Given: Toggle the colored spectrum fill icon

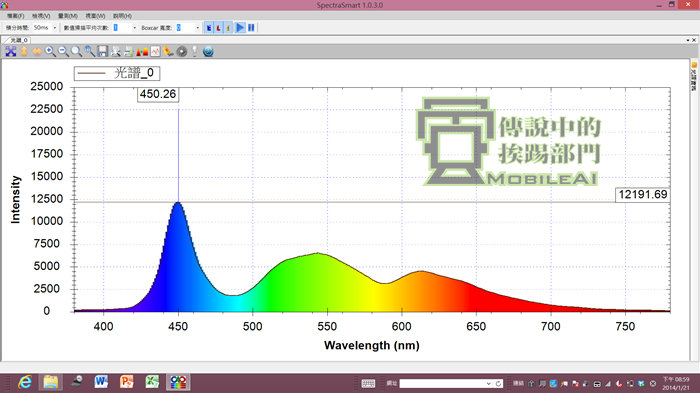Looking at the screenshot, I should [142, 51].
